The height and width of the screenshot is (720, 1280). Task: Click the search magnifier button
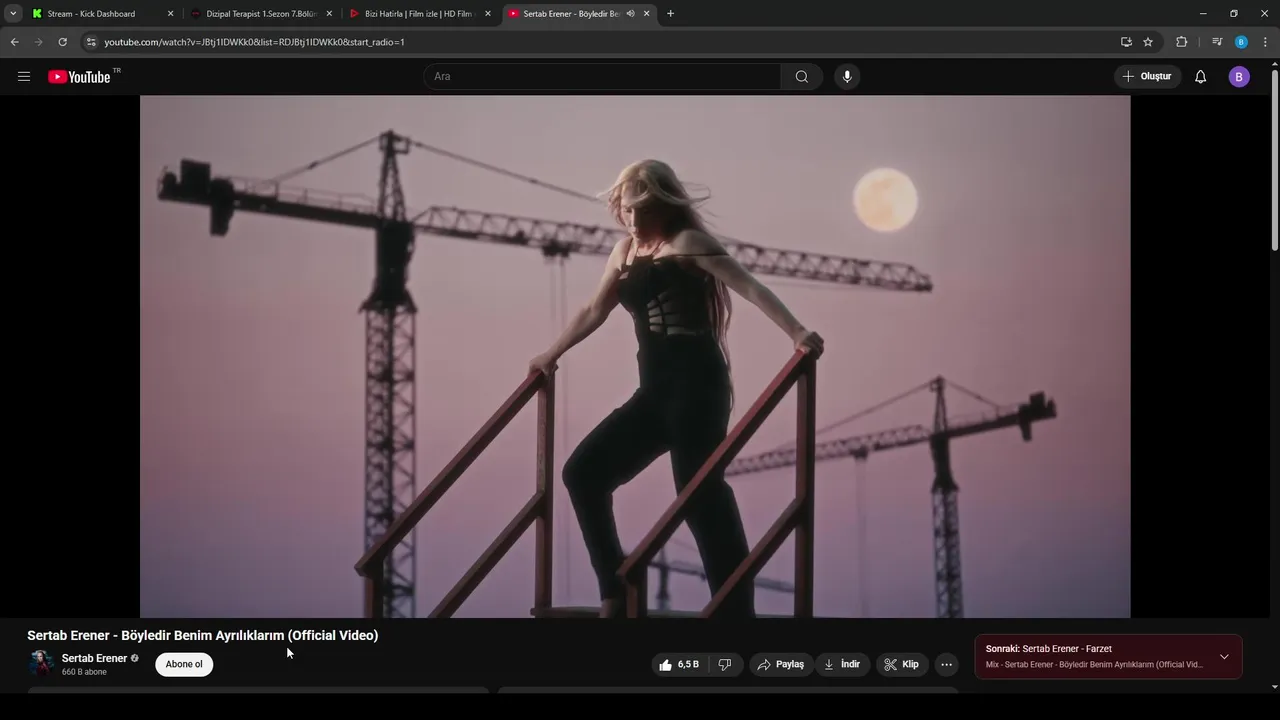[x=802, y=77]
